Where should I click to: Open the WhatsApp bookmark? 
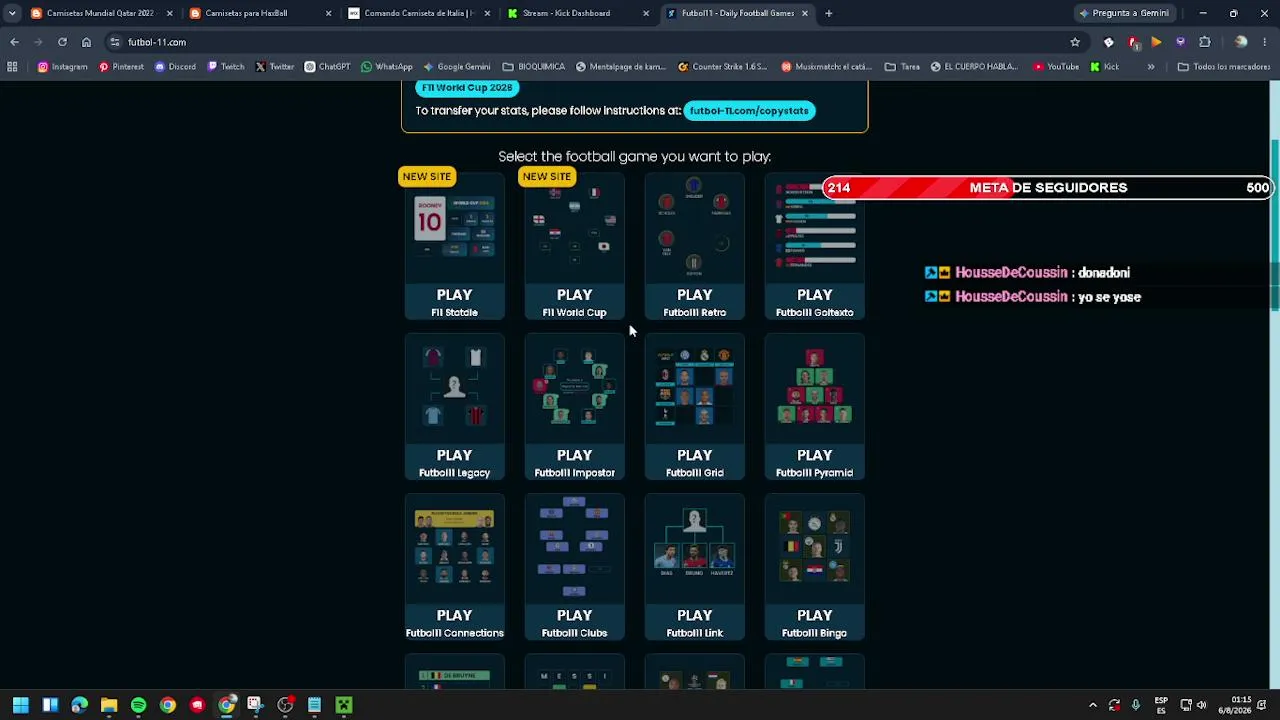point(387,67)
